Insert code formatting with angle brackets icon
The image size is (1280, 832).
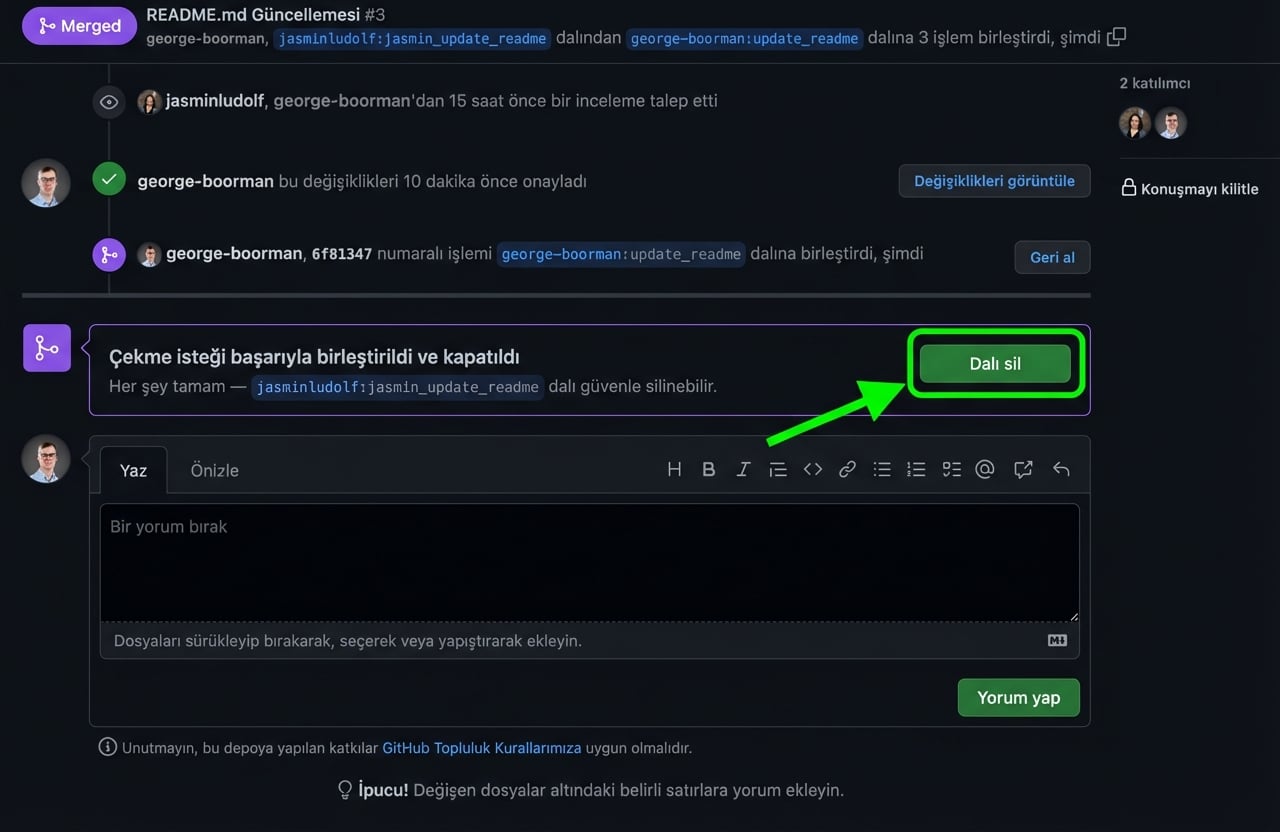(x=813, y=469)
